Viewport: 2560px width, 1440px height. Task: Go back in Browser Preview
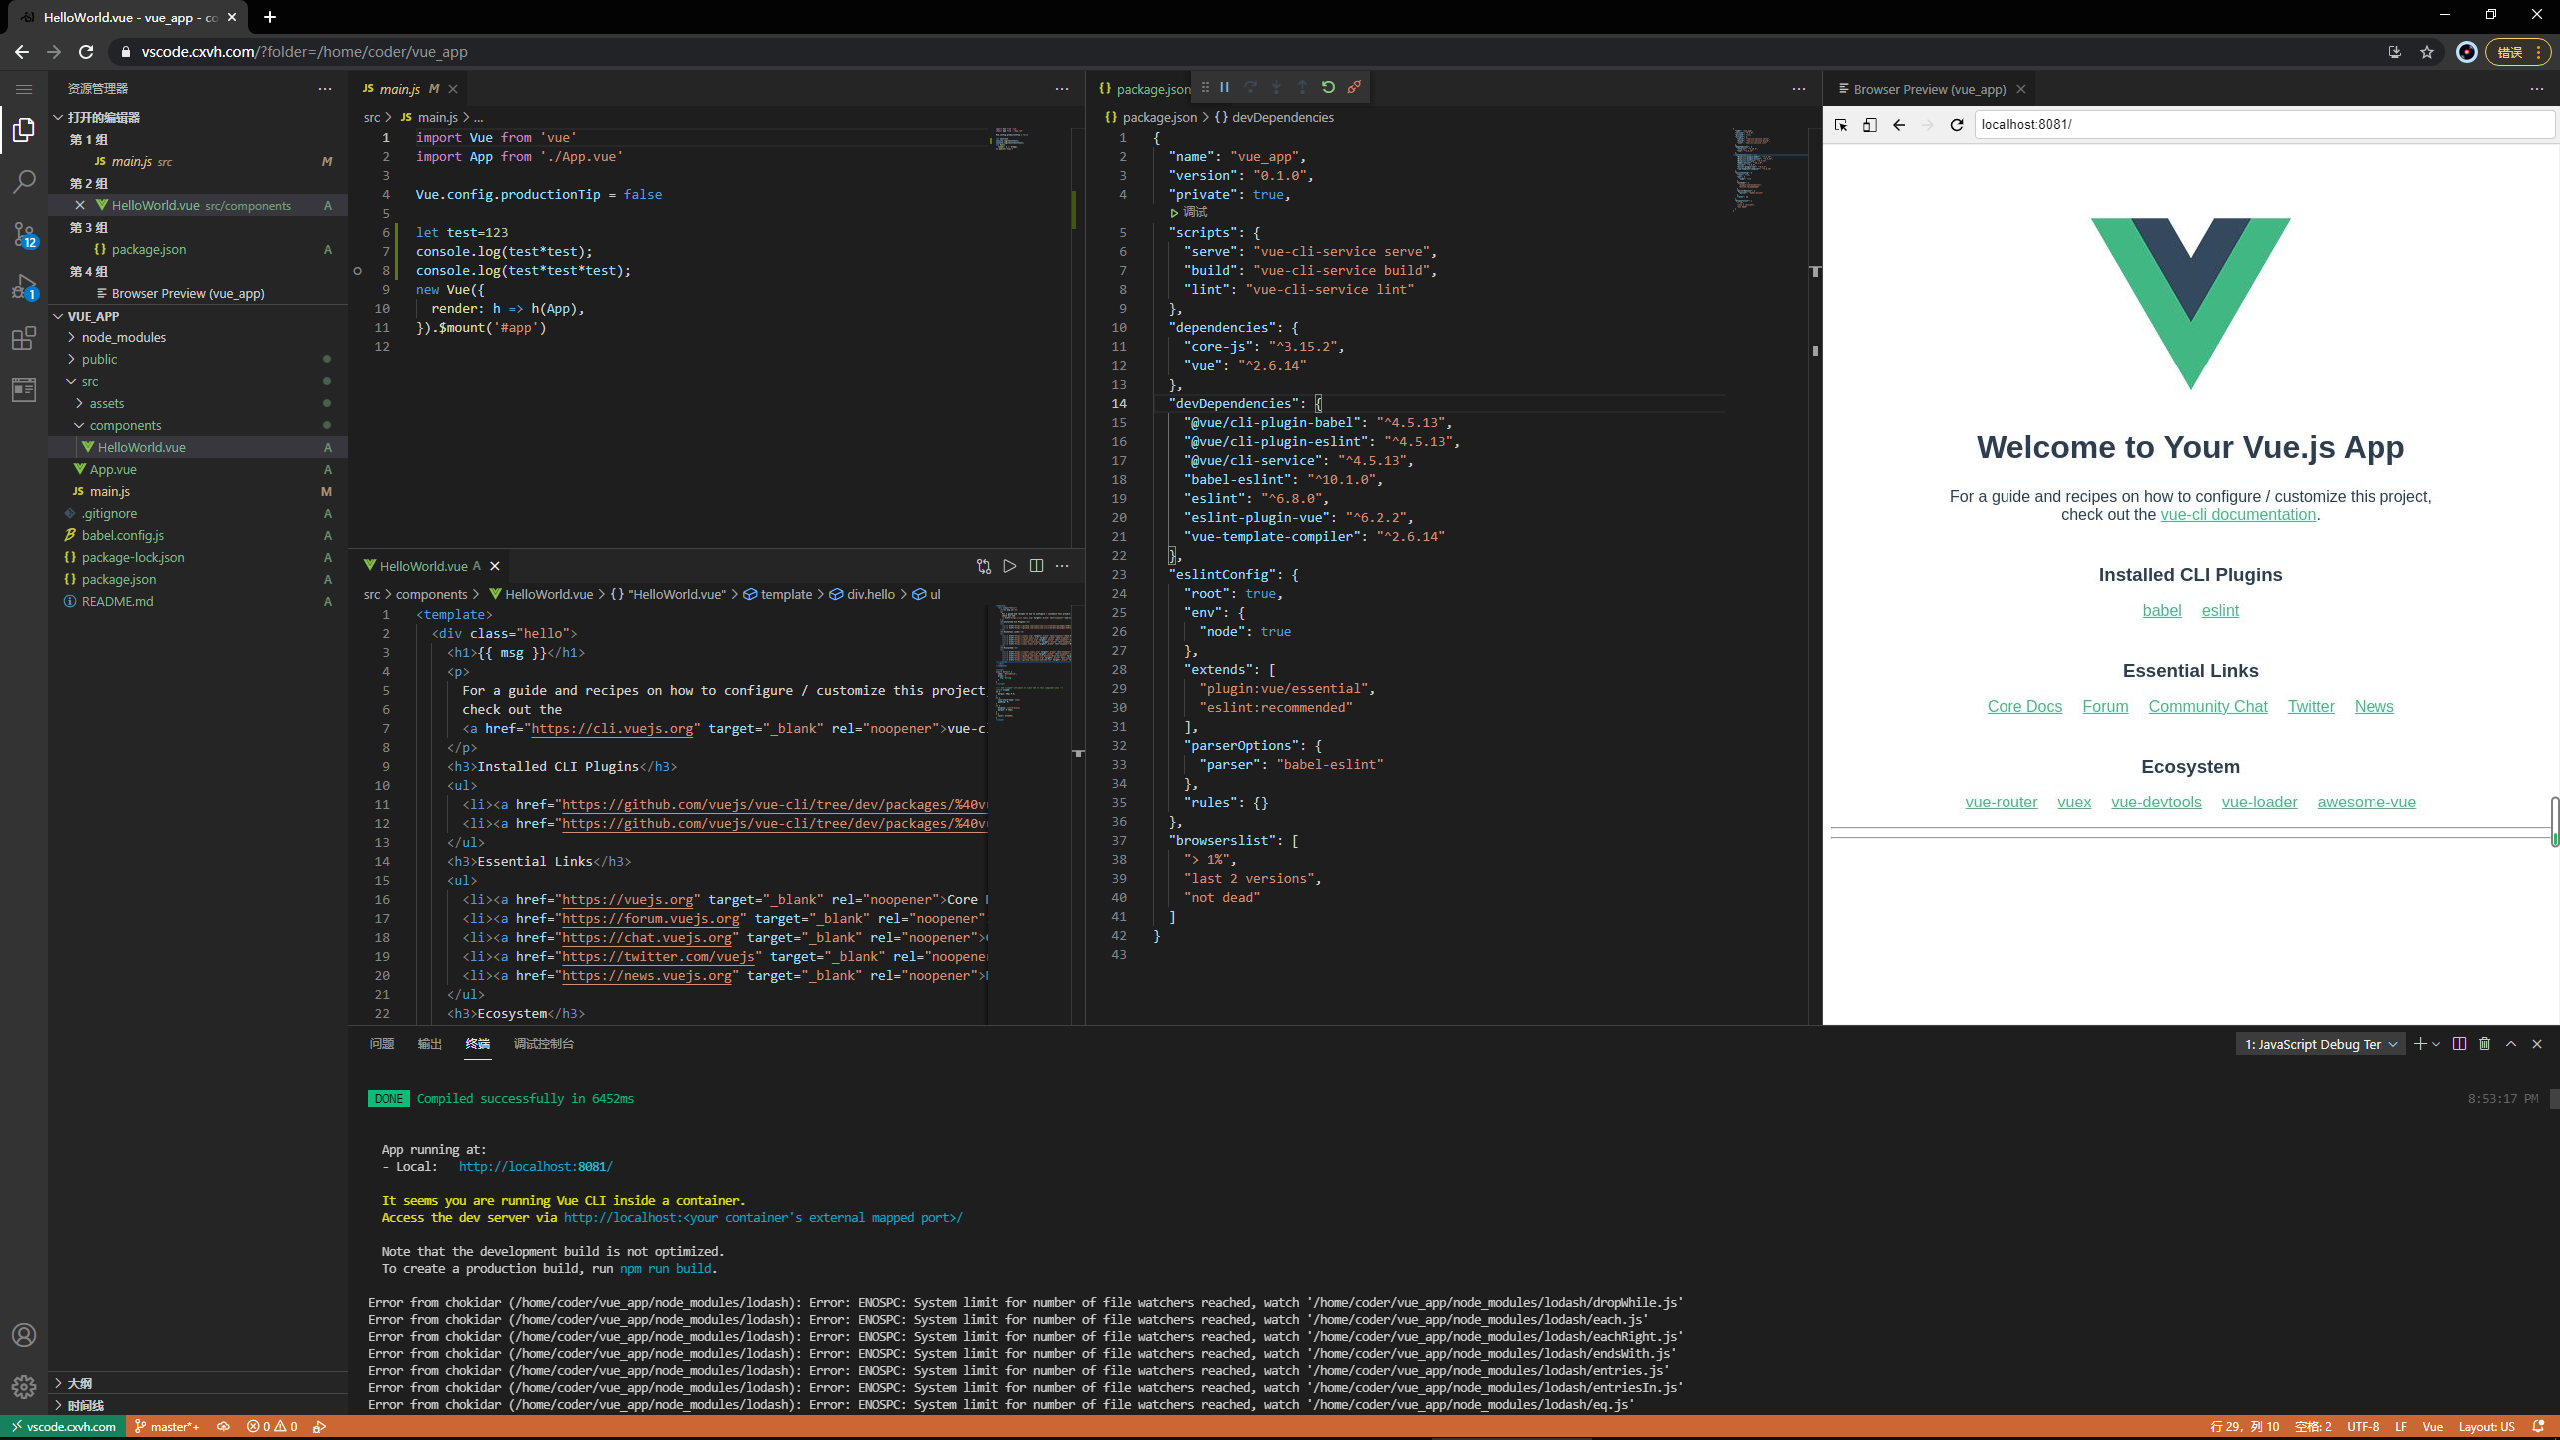(1899, 125)
